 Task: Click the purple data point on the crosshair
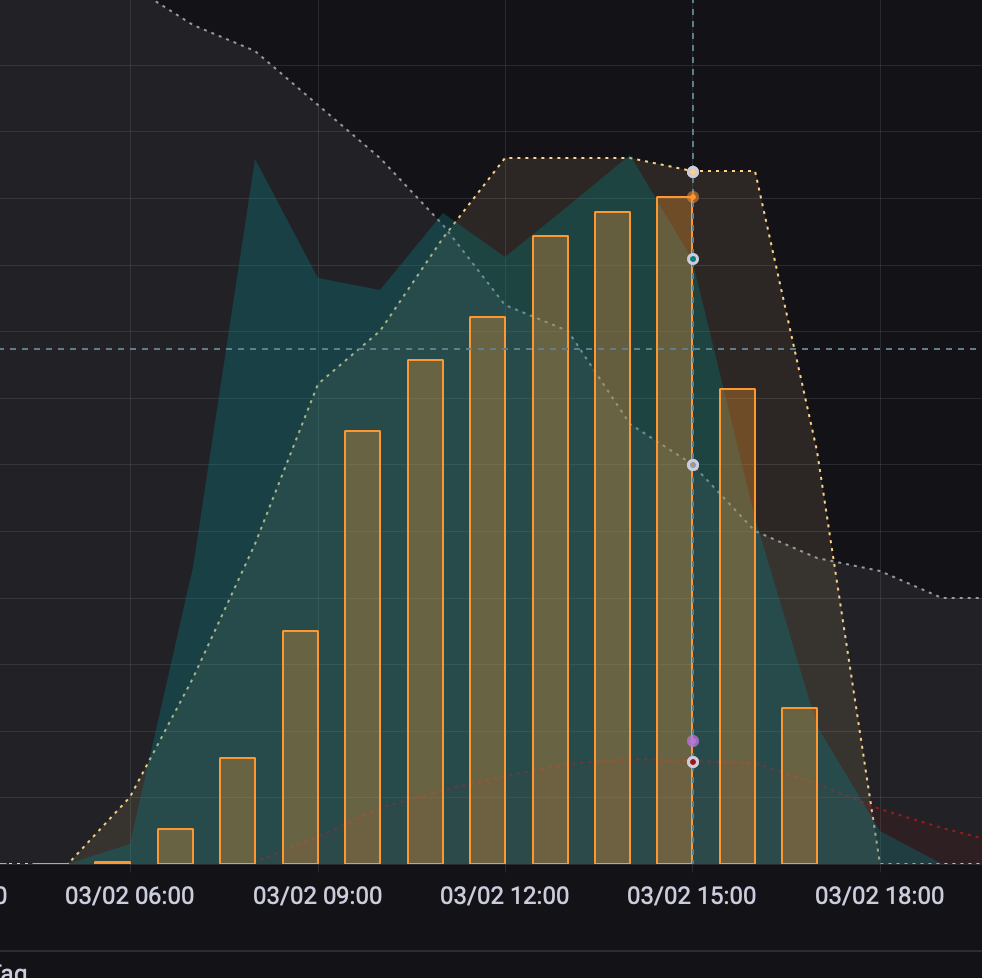tap(693, 741)
